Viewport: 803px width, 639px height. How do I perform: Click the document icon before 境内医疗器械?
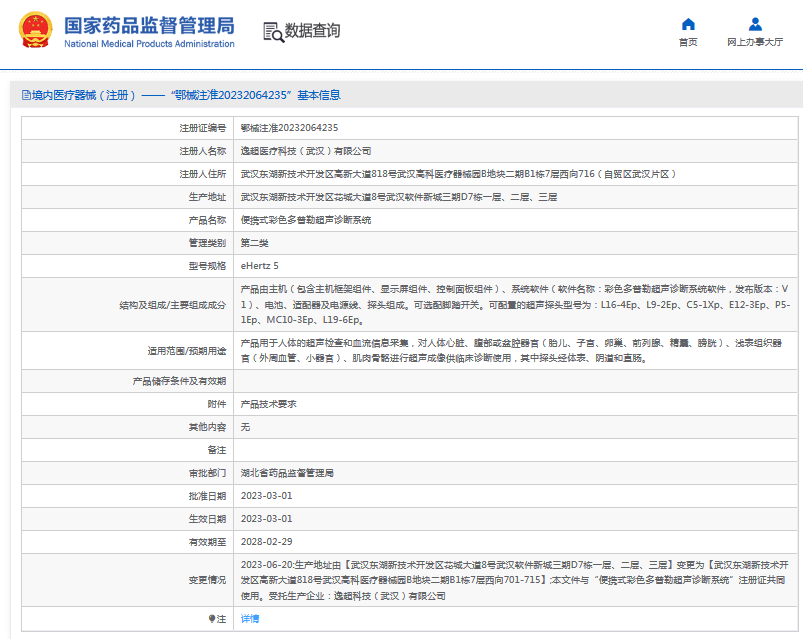26,95
